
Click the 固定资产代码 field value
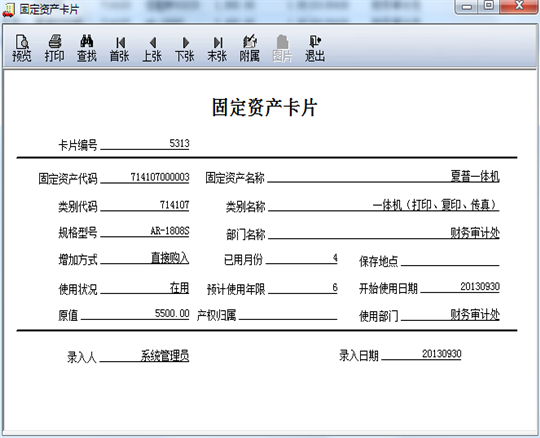145,177
